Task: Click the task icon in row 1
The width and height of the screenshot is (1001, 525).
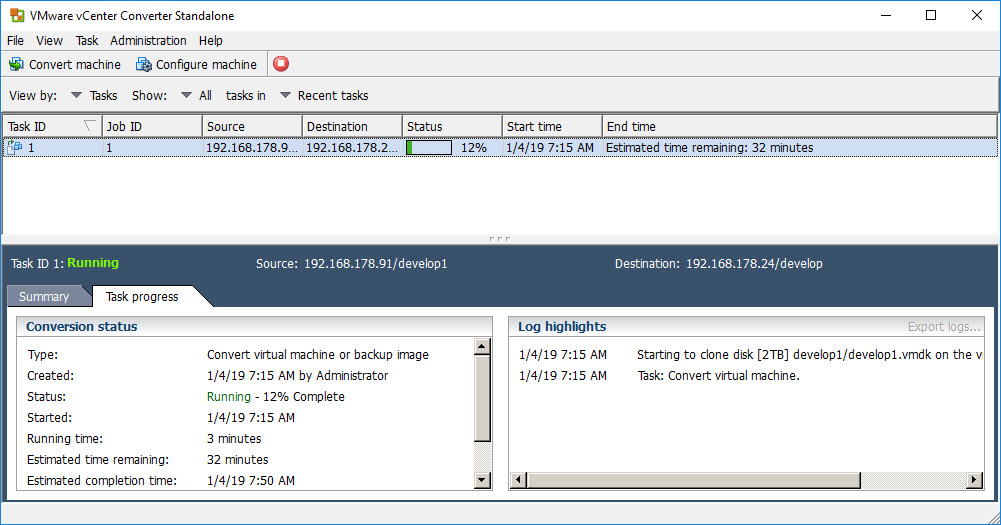Action: [x=15, y=148]
